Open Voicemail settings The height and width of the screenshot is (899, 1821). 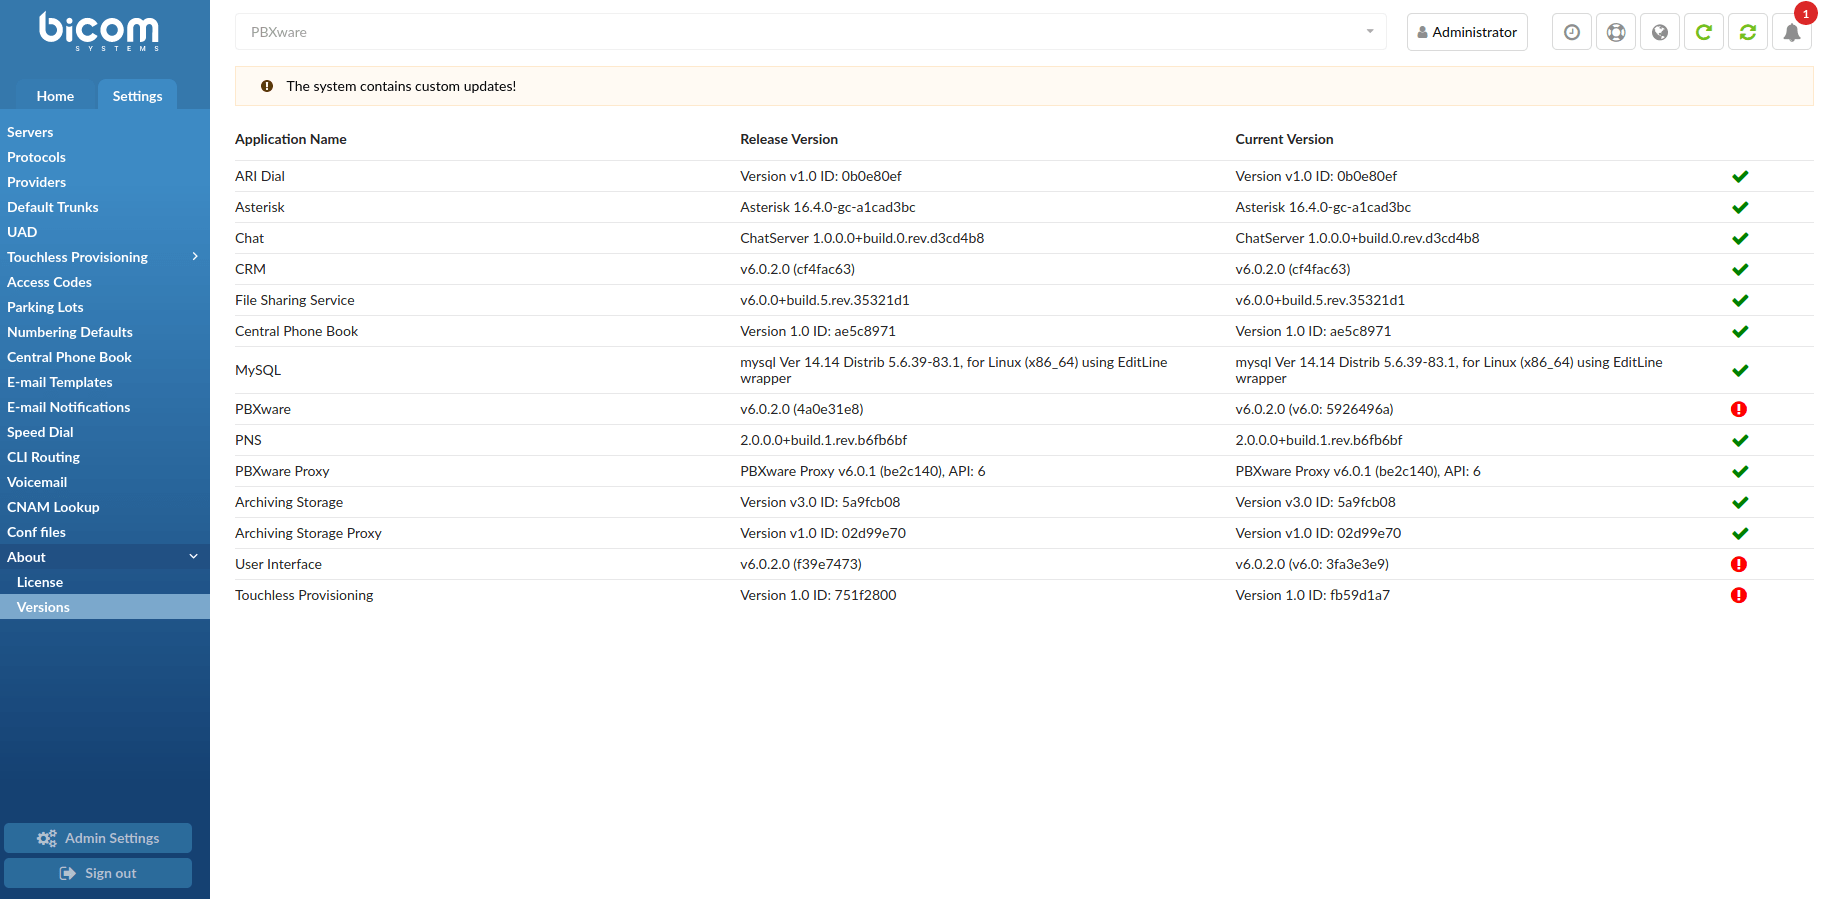tap(37, 482)
